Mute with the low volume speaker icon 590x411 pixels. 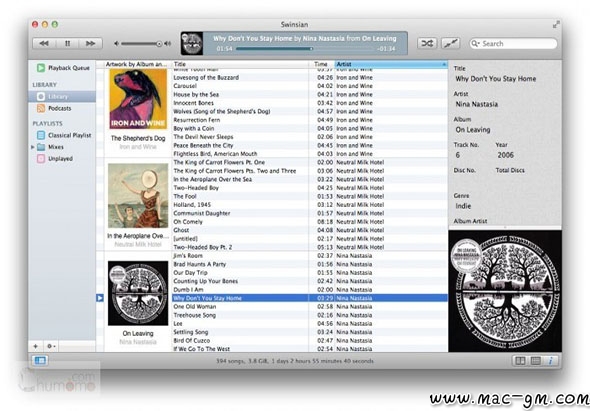point(116,44)
